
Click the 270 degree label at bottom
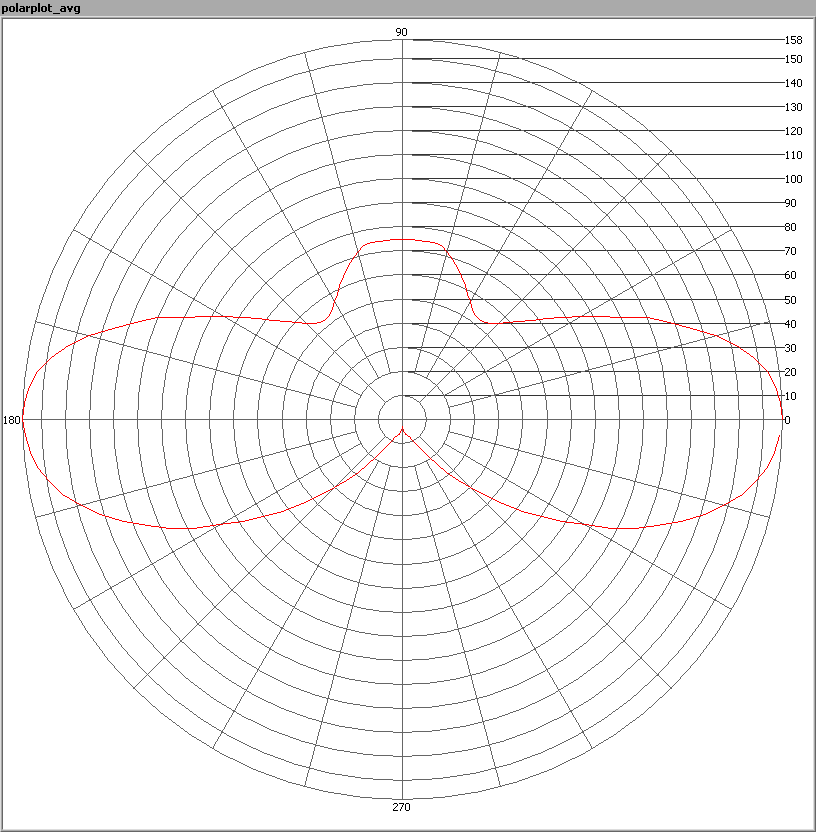[x=401, y=807]
